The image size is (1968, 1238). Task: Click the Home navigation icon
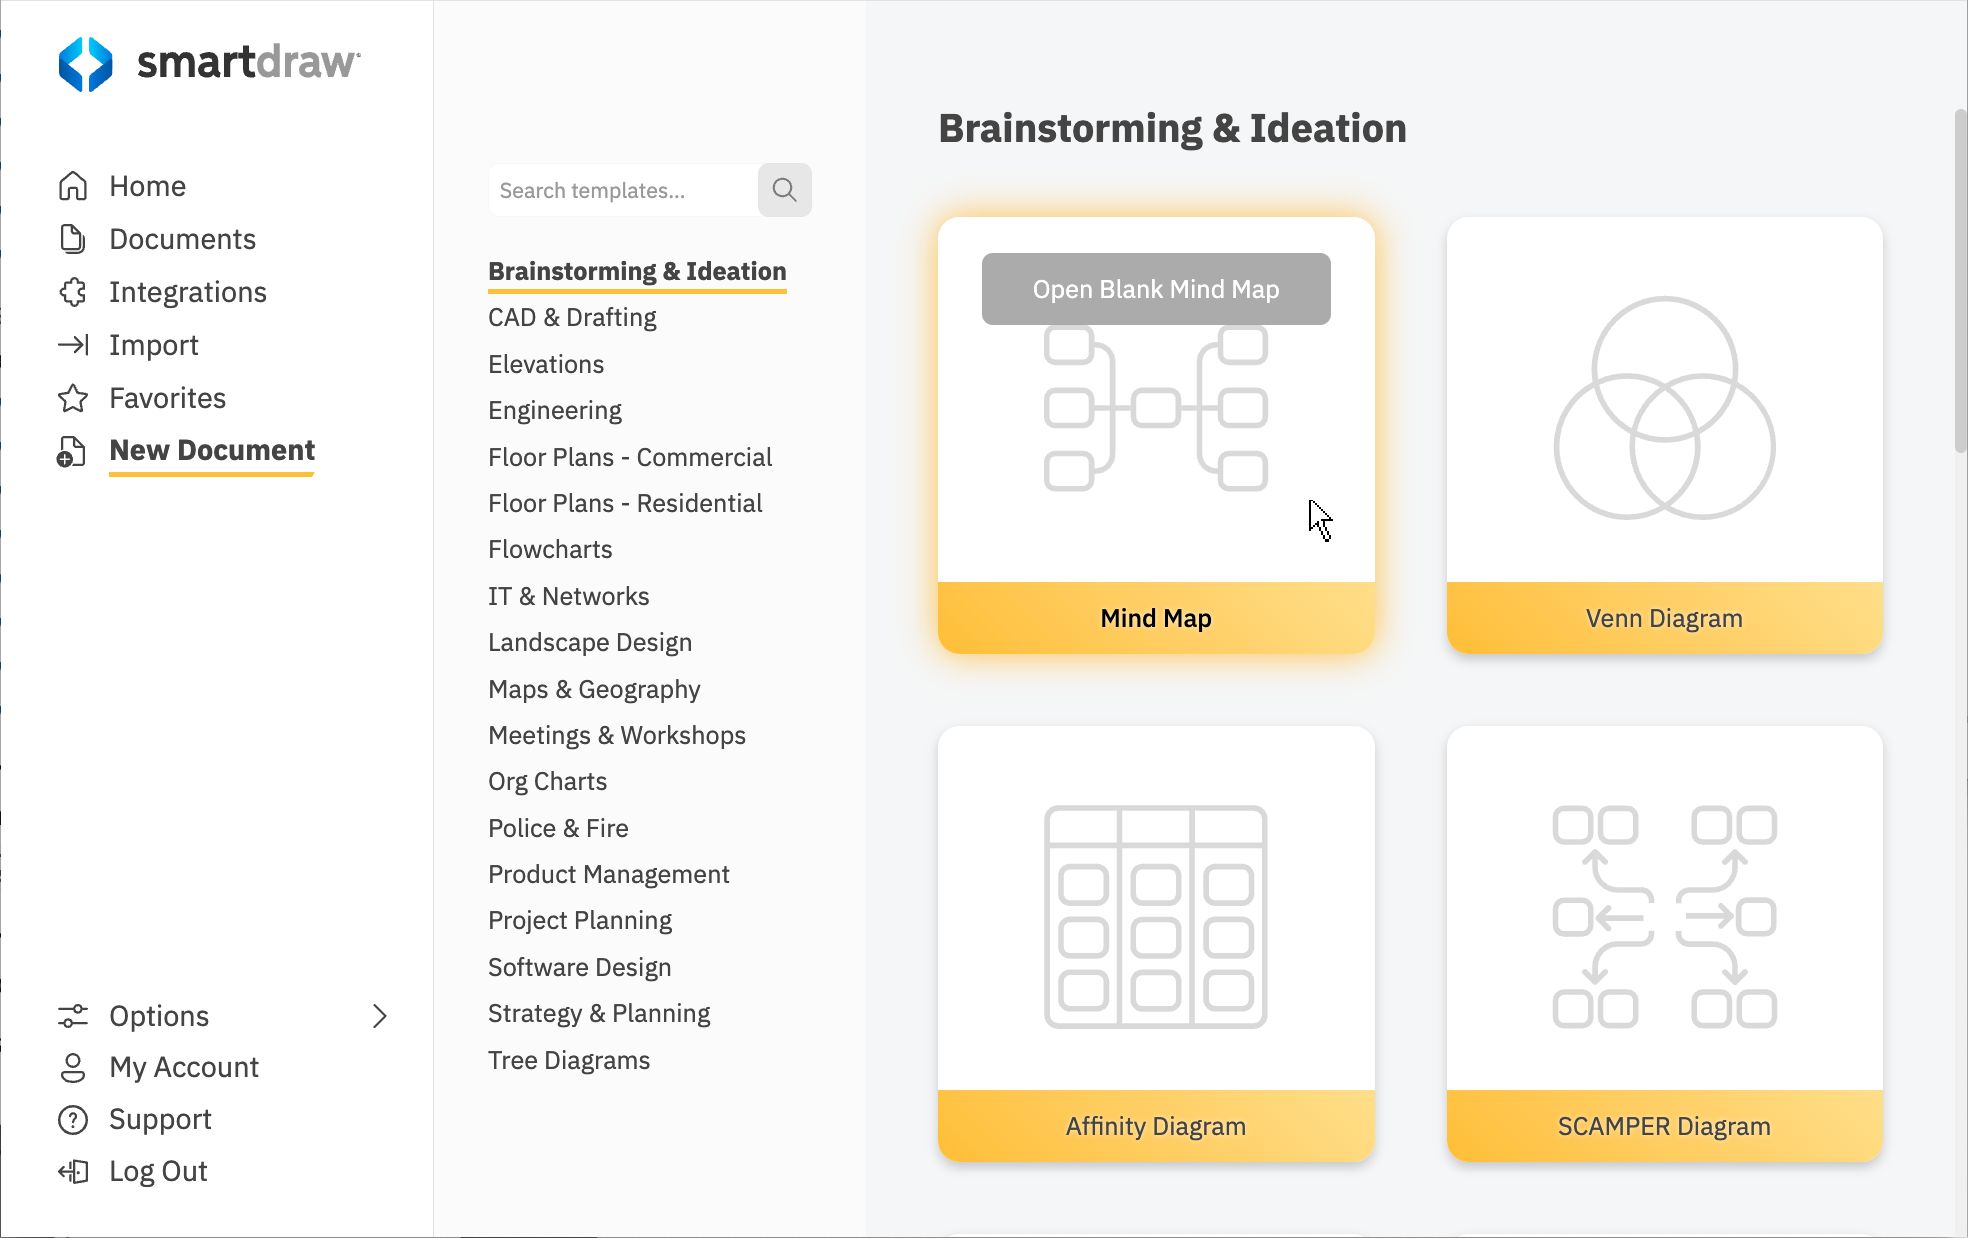73,185
